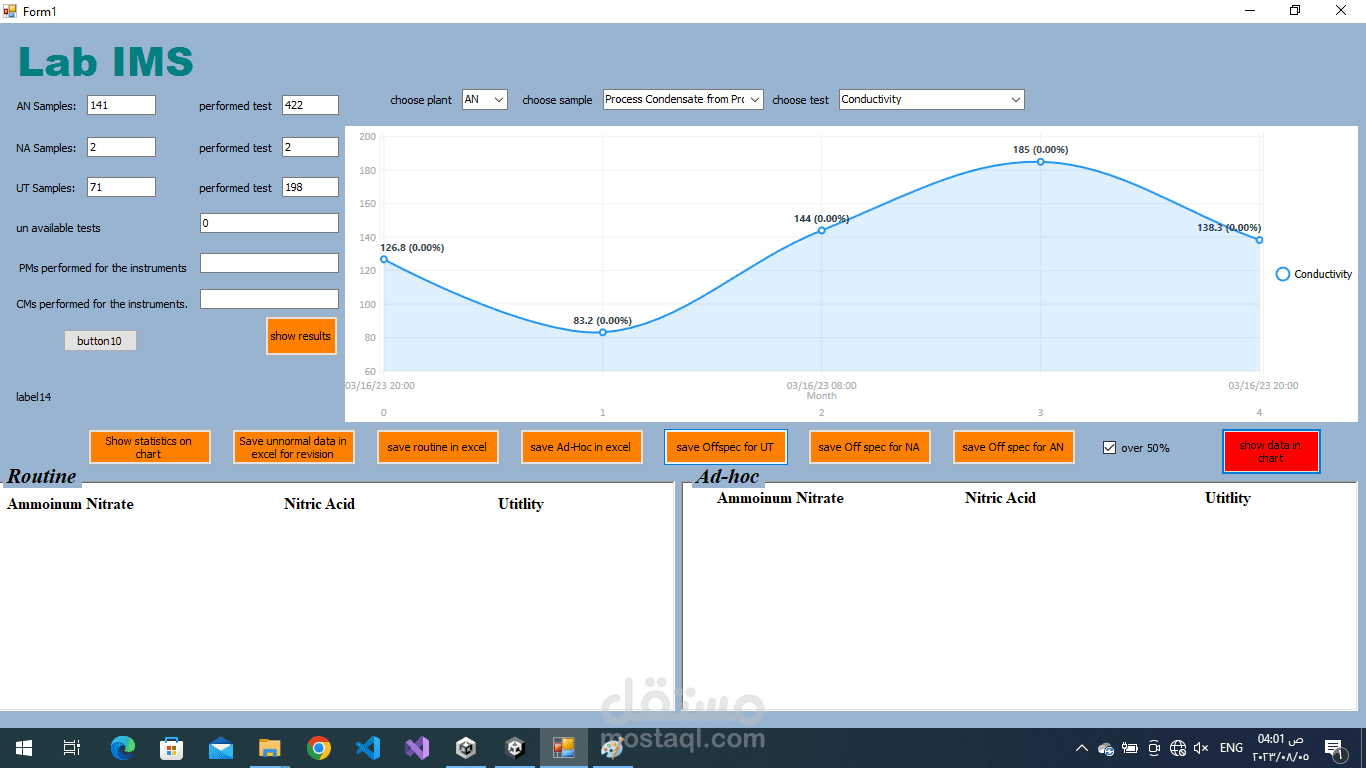Click the Lab IMS title
Viewport: 1366px width, 768px height.
point(106,62)
